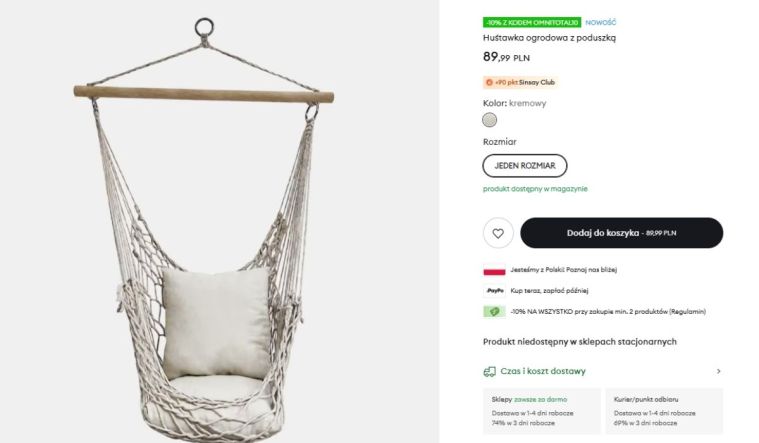Expand Czas i koszt dostawy chevron
The width and height of the screenshot is (759, 443).
718,371
